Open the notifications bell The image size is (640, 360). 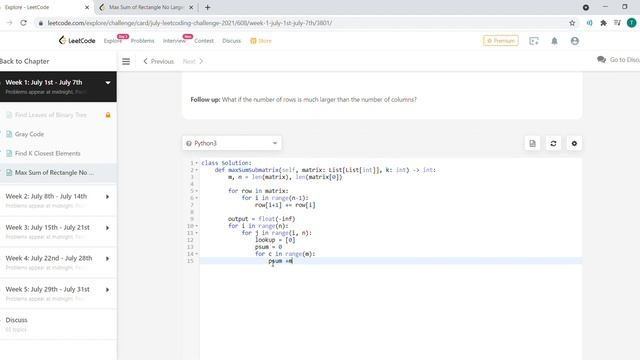554,41
